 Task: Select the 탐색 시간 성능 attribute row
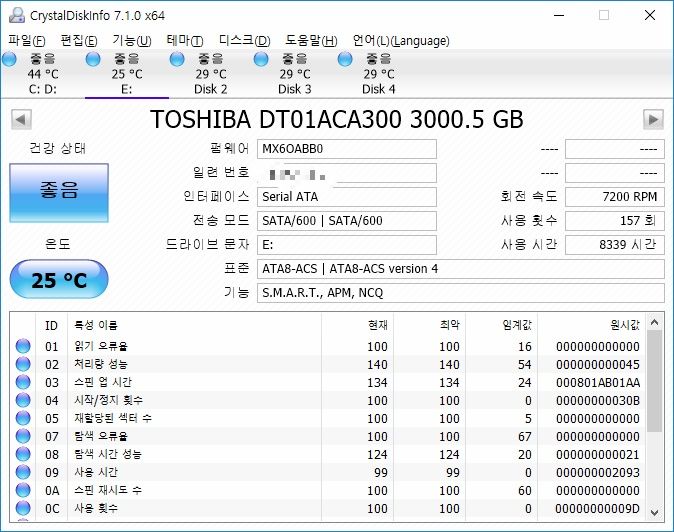point(328,455)
